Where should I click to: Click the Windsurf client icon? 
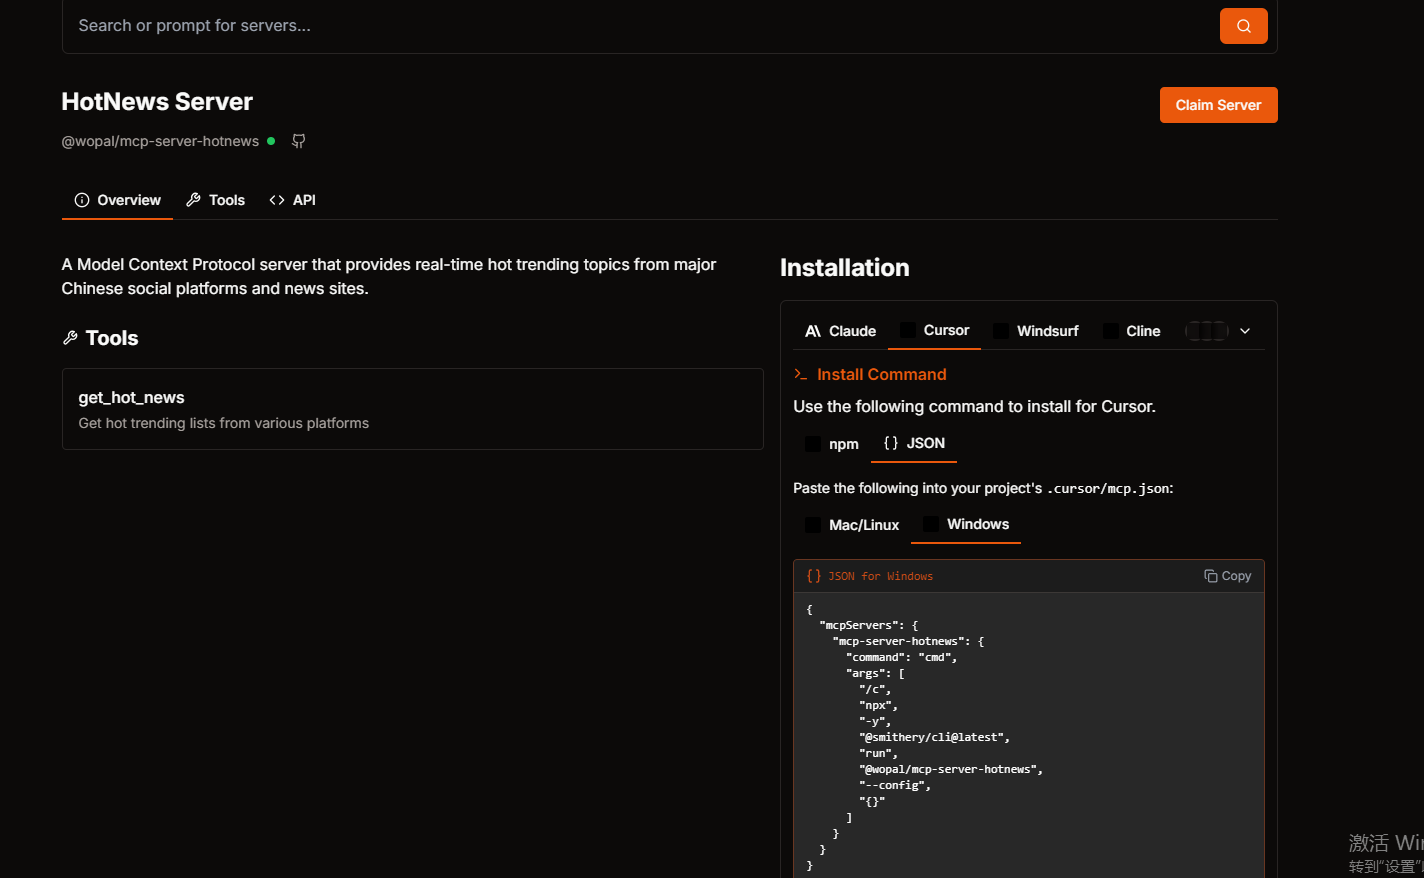click(x=1001, y=331)
